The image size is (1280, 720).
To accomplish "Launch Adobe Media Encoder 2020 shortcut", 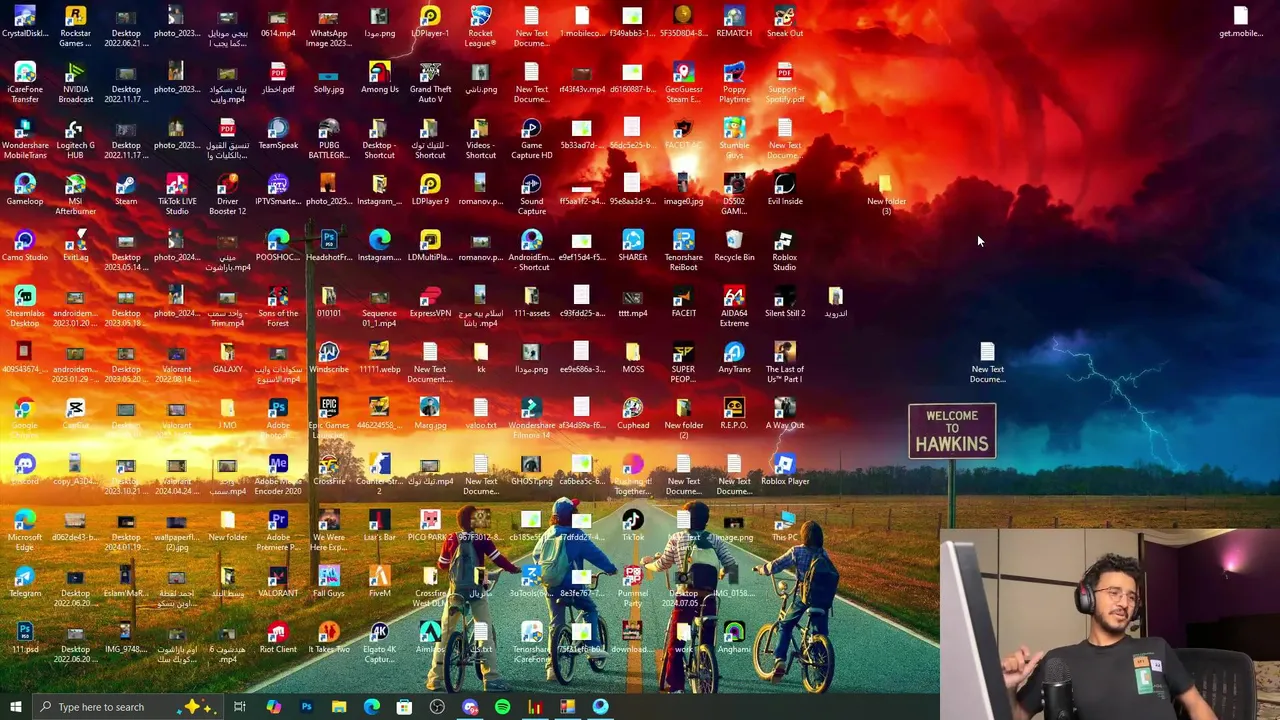I will point(278,475).
